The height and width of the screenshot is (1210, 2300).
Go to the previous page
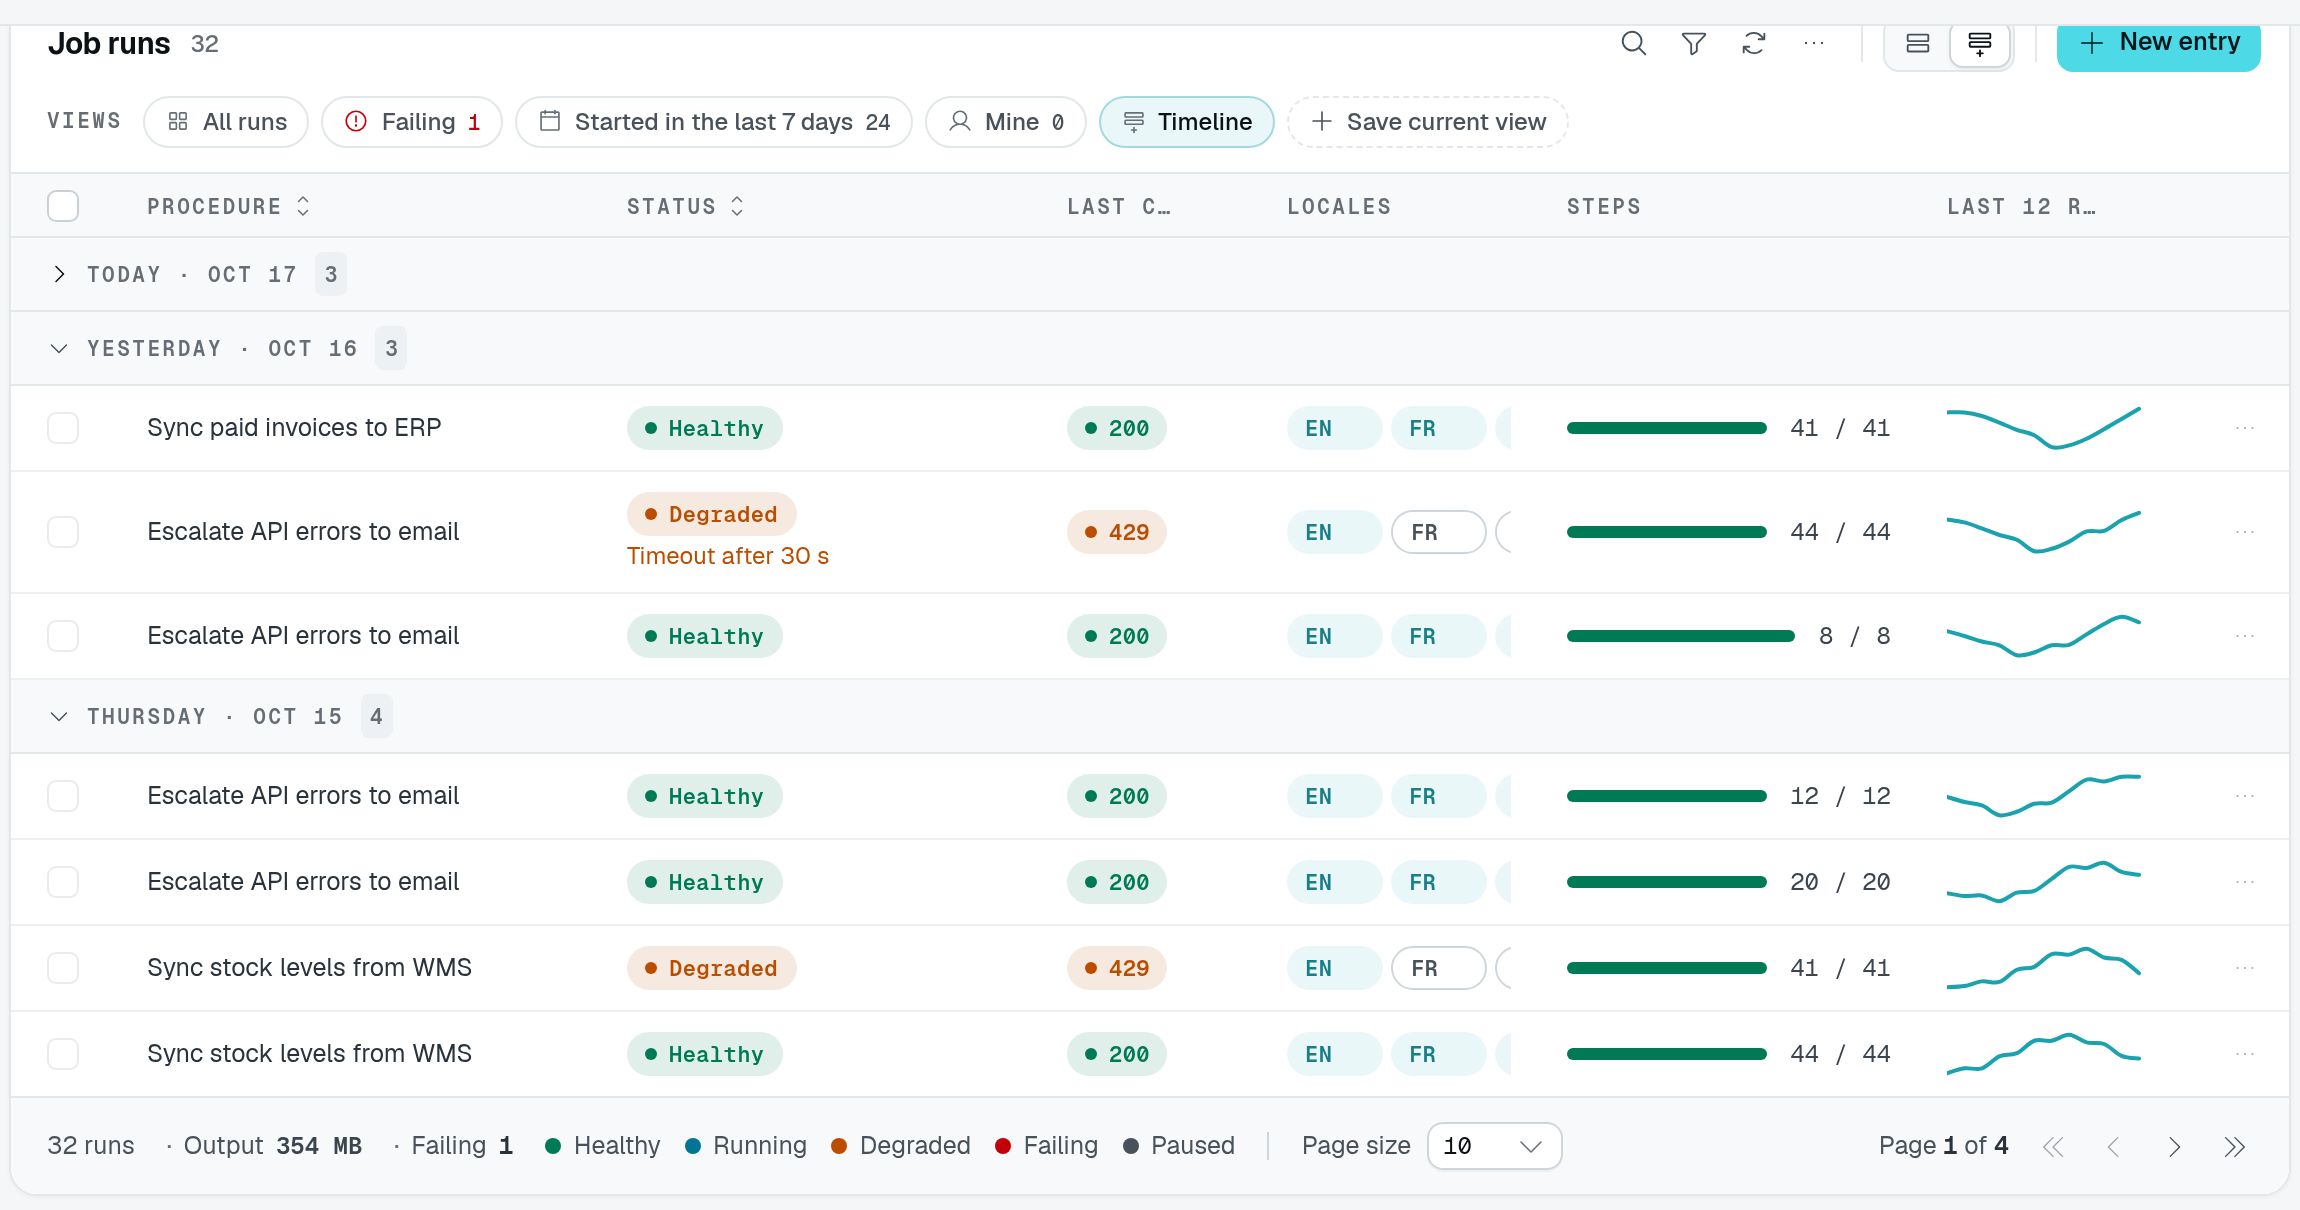click(x=2113, y=1146)
